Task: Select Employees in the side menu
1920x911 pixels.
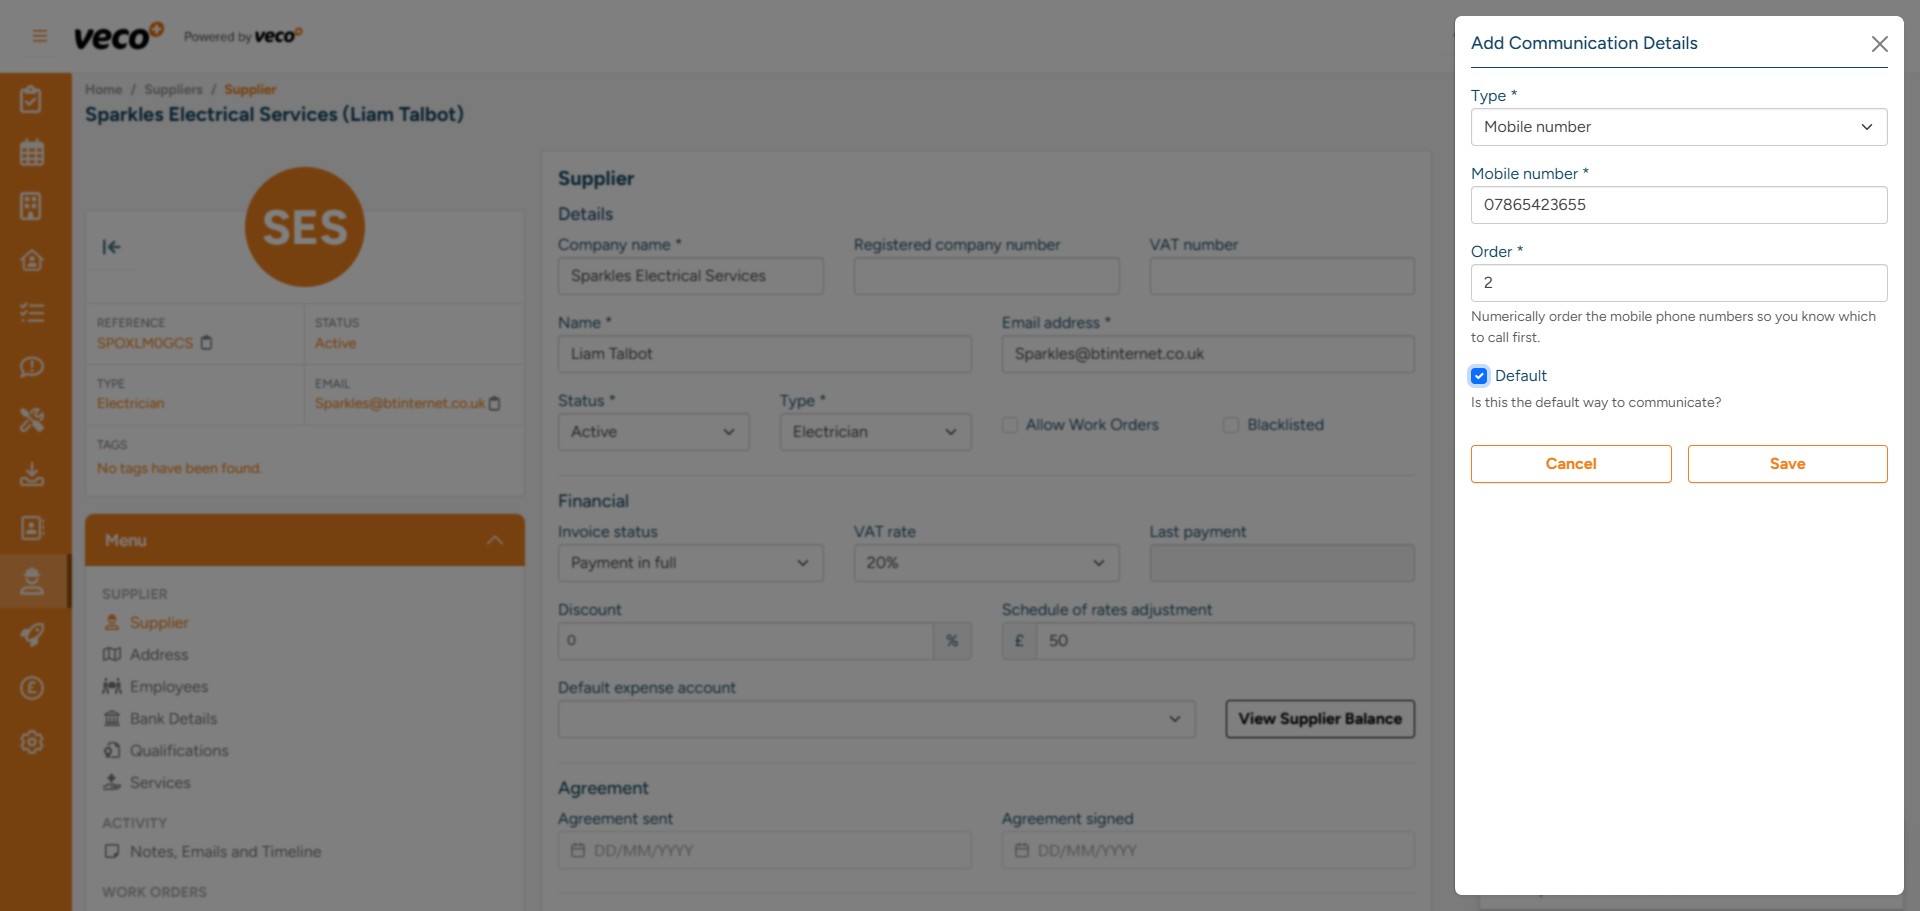Action: coord(169,687)
